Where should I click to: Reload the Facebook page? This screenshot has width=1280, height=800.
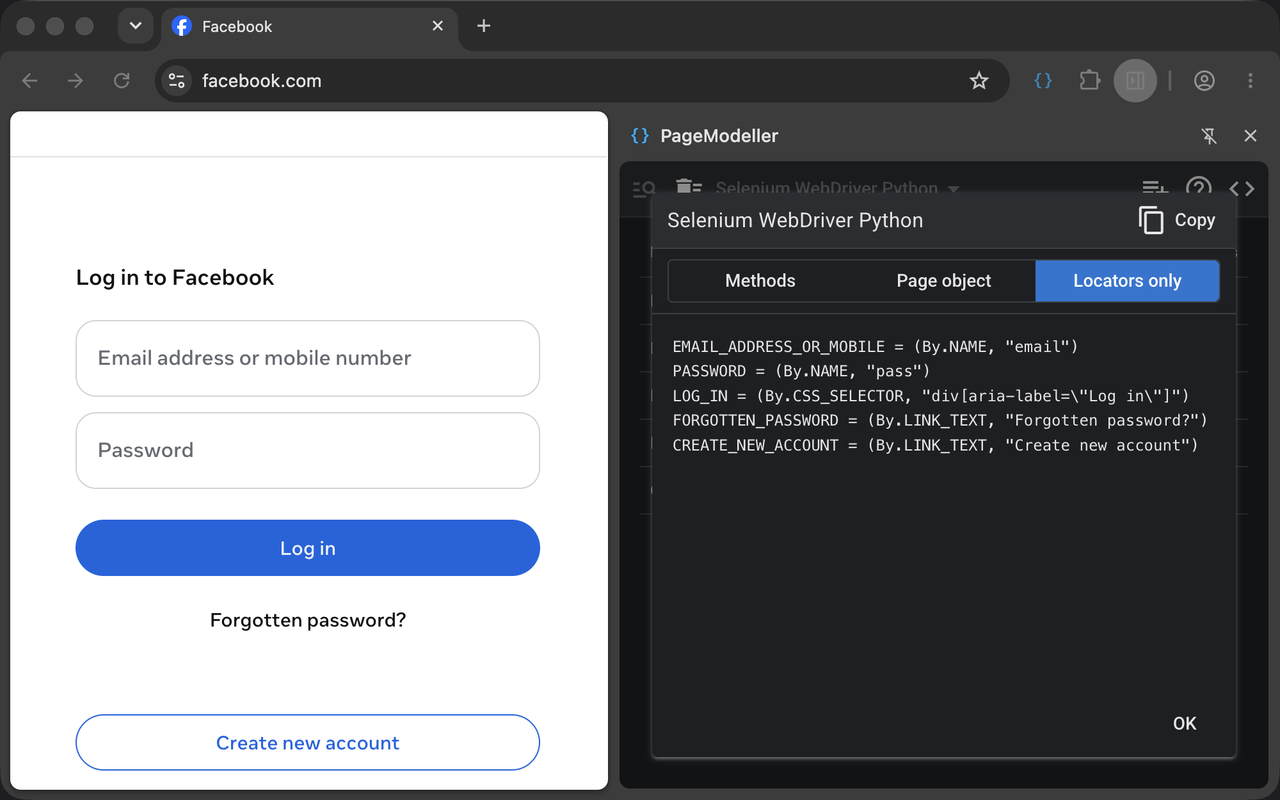(x=122, y=81)
